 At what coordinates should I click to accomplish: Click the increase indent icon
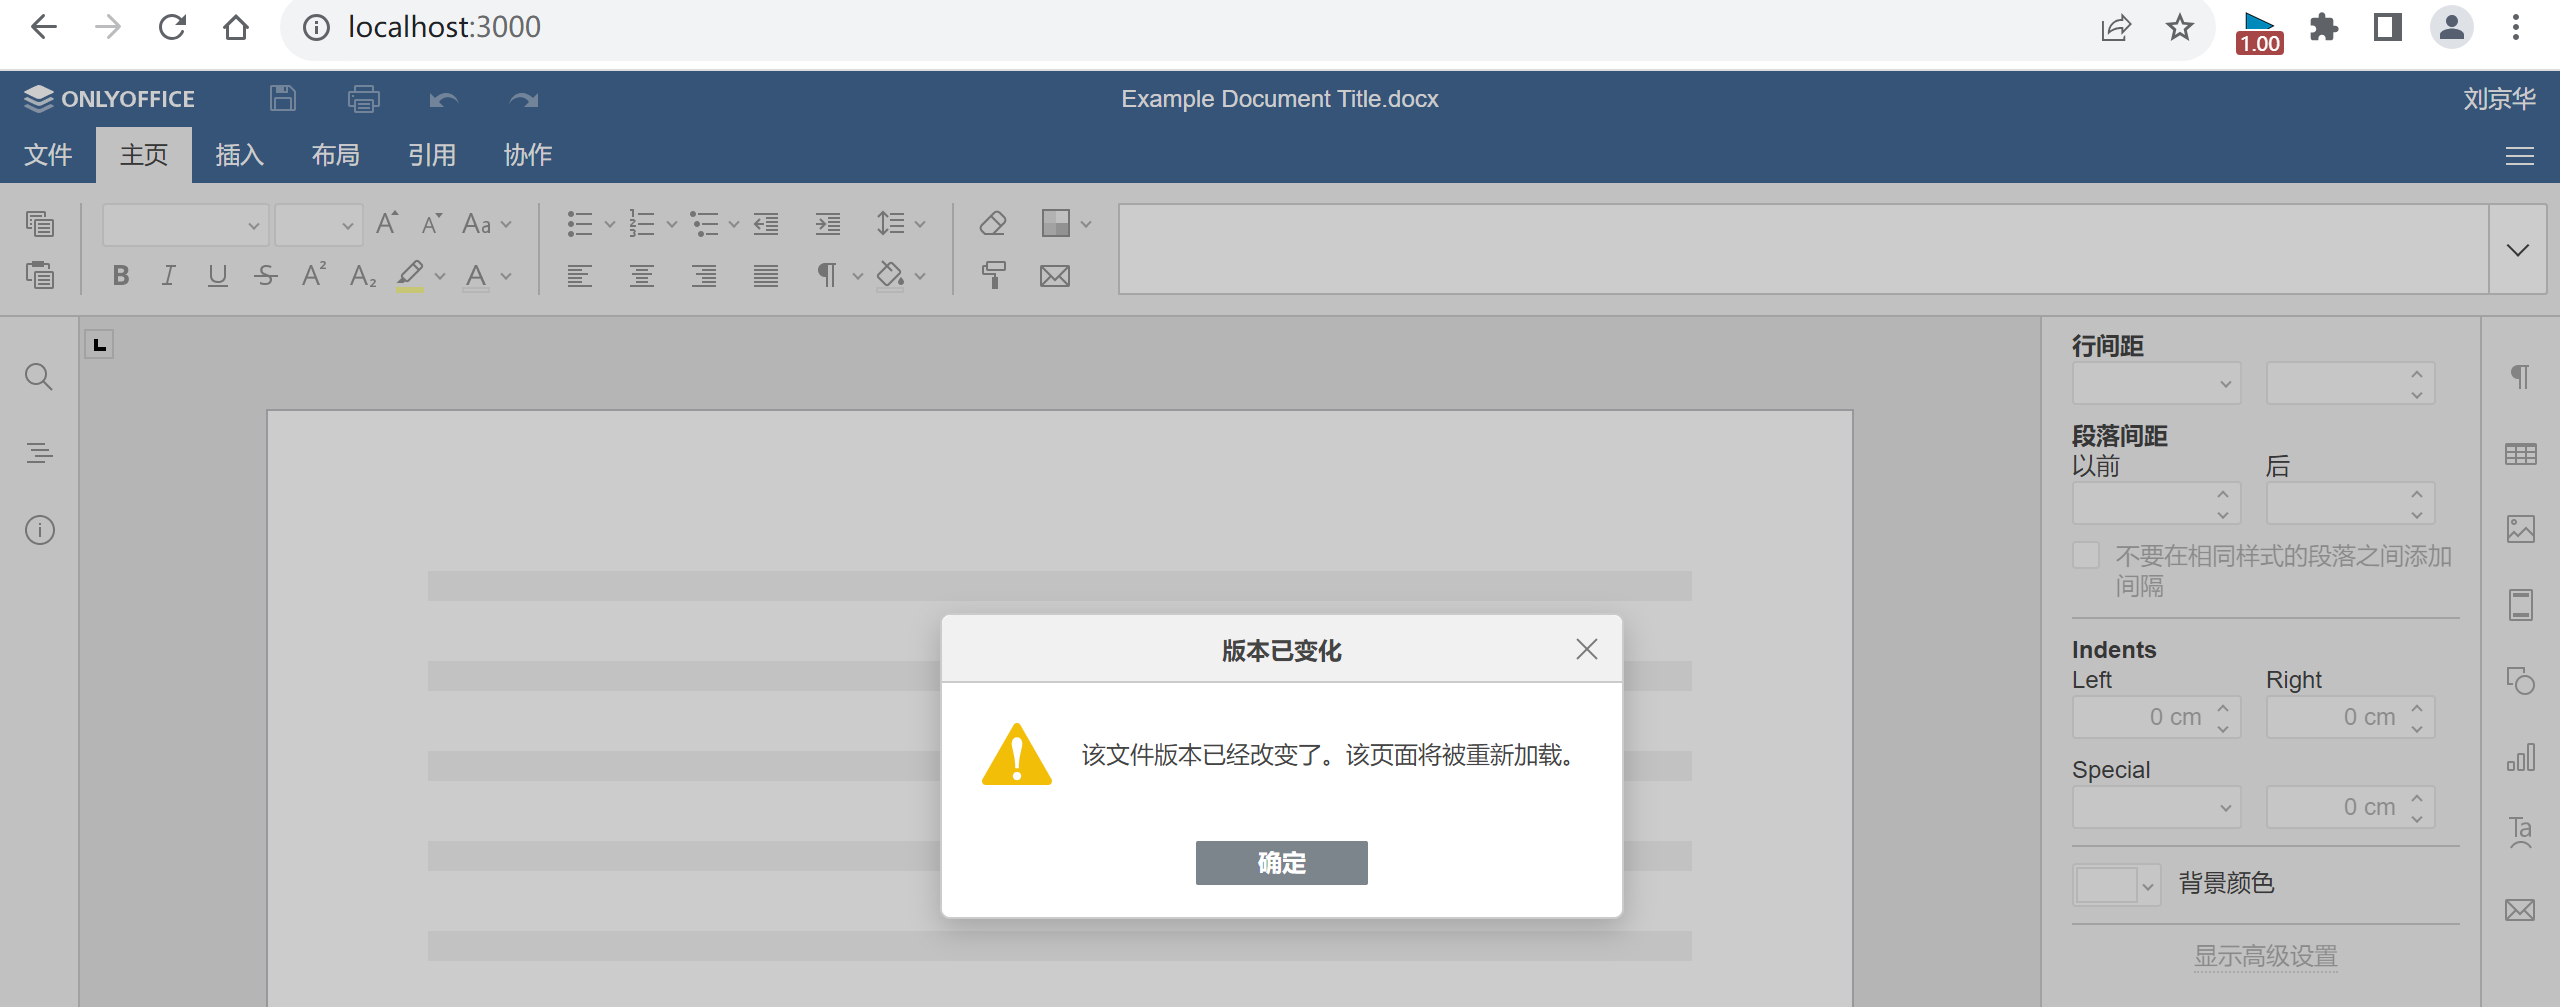[x=828, y=223]
